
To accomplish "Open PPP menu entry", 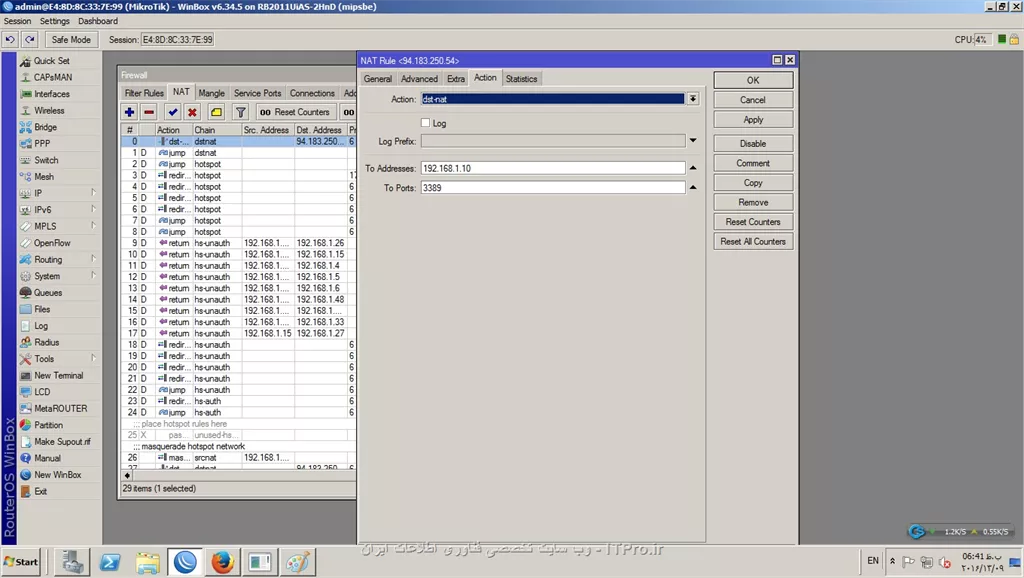I will (x=42, y=144).
